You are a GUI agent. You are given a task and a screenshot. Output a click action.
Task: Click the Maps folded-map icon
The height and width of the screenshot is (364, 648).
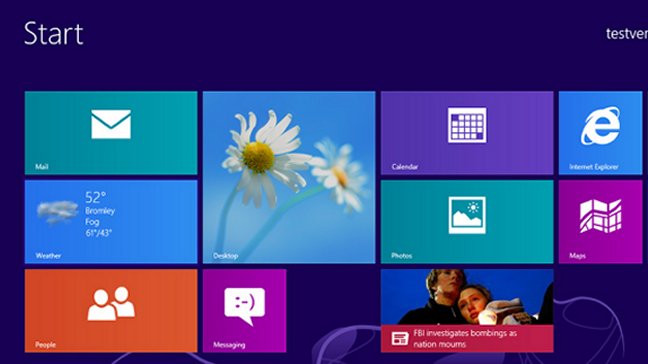[x=600, y=216]
